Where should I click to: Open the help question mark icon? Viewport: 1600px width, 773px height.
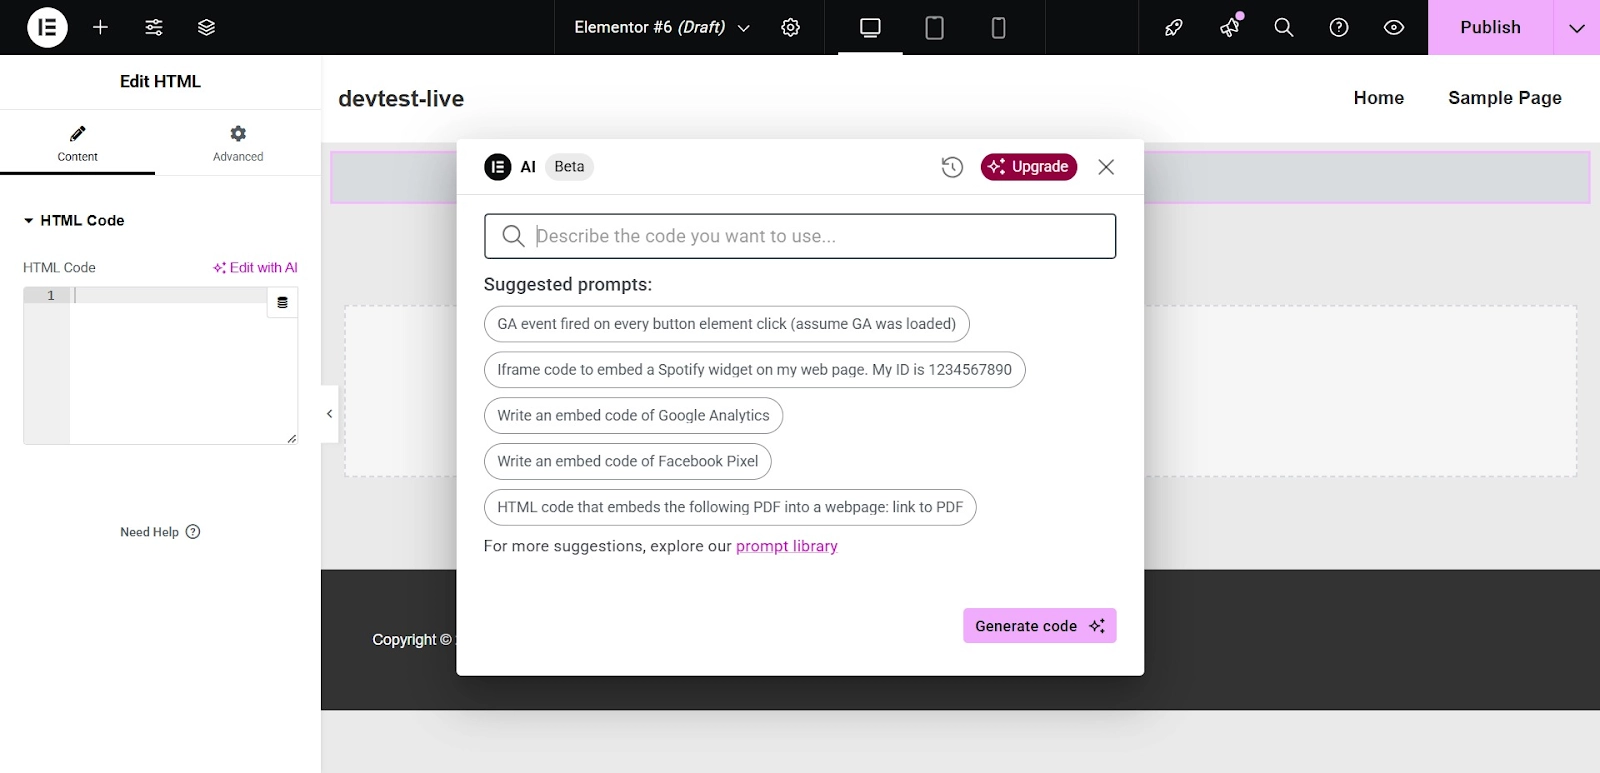pyautogui.click(x=1339, y=27)
